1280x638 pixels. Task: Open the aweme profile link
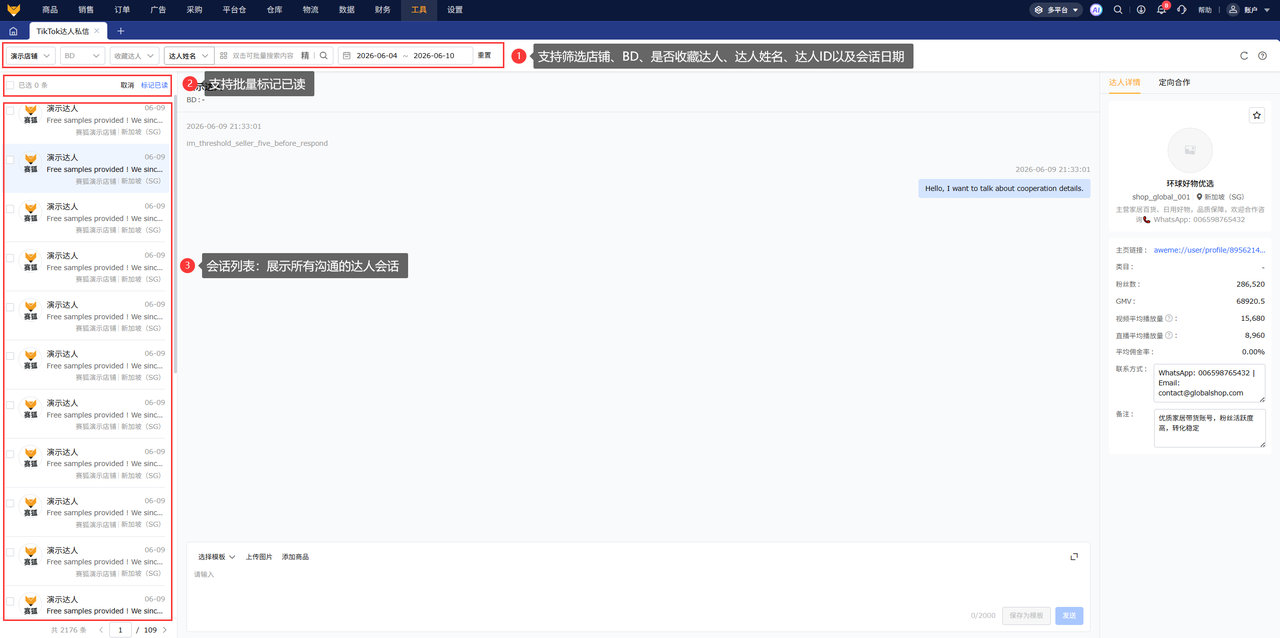[x=1209, y=250]
